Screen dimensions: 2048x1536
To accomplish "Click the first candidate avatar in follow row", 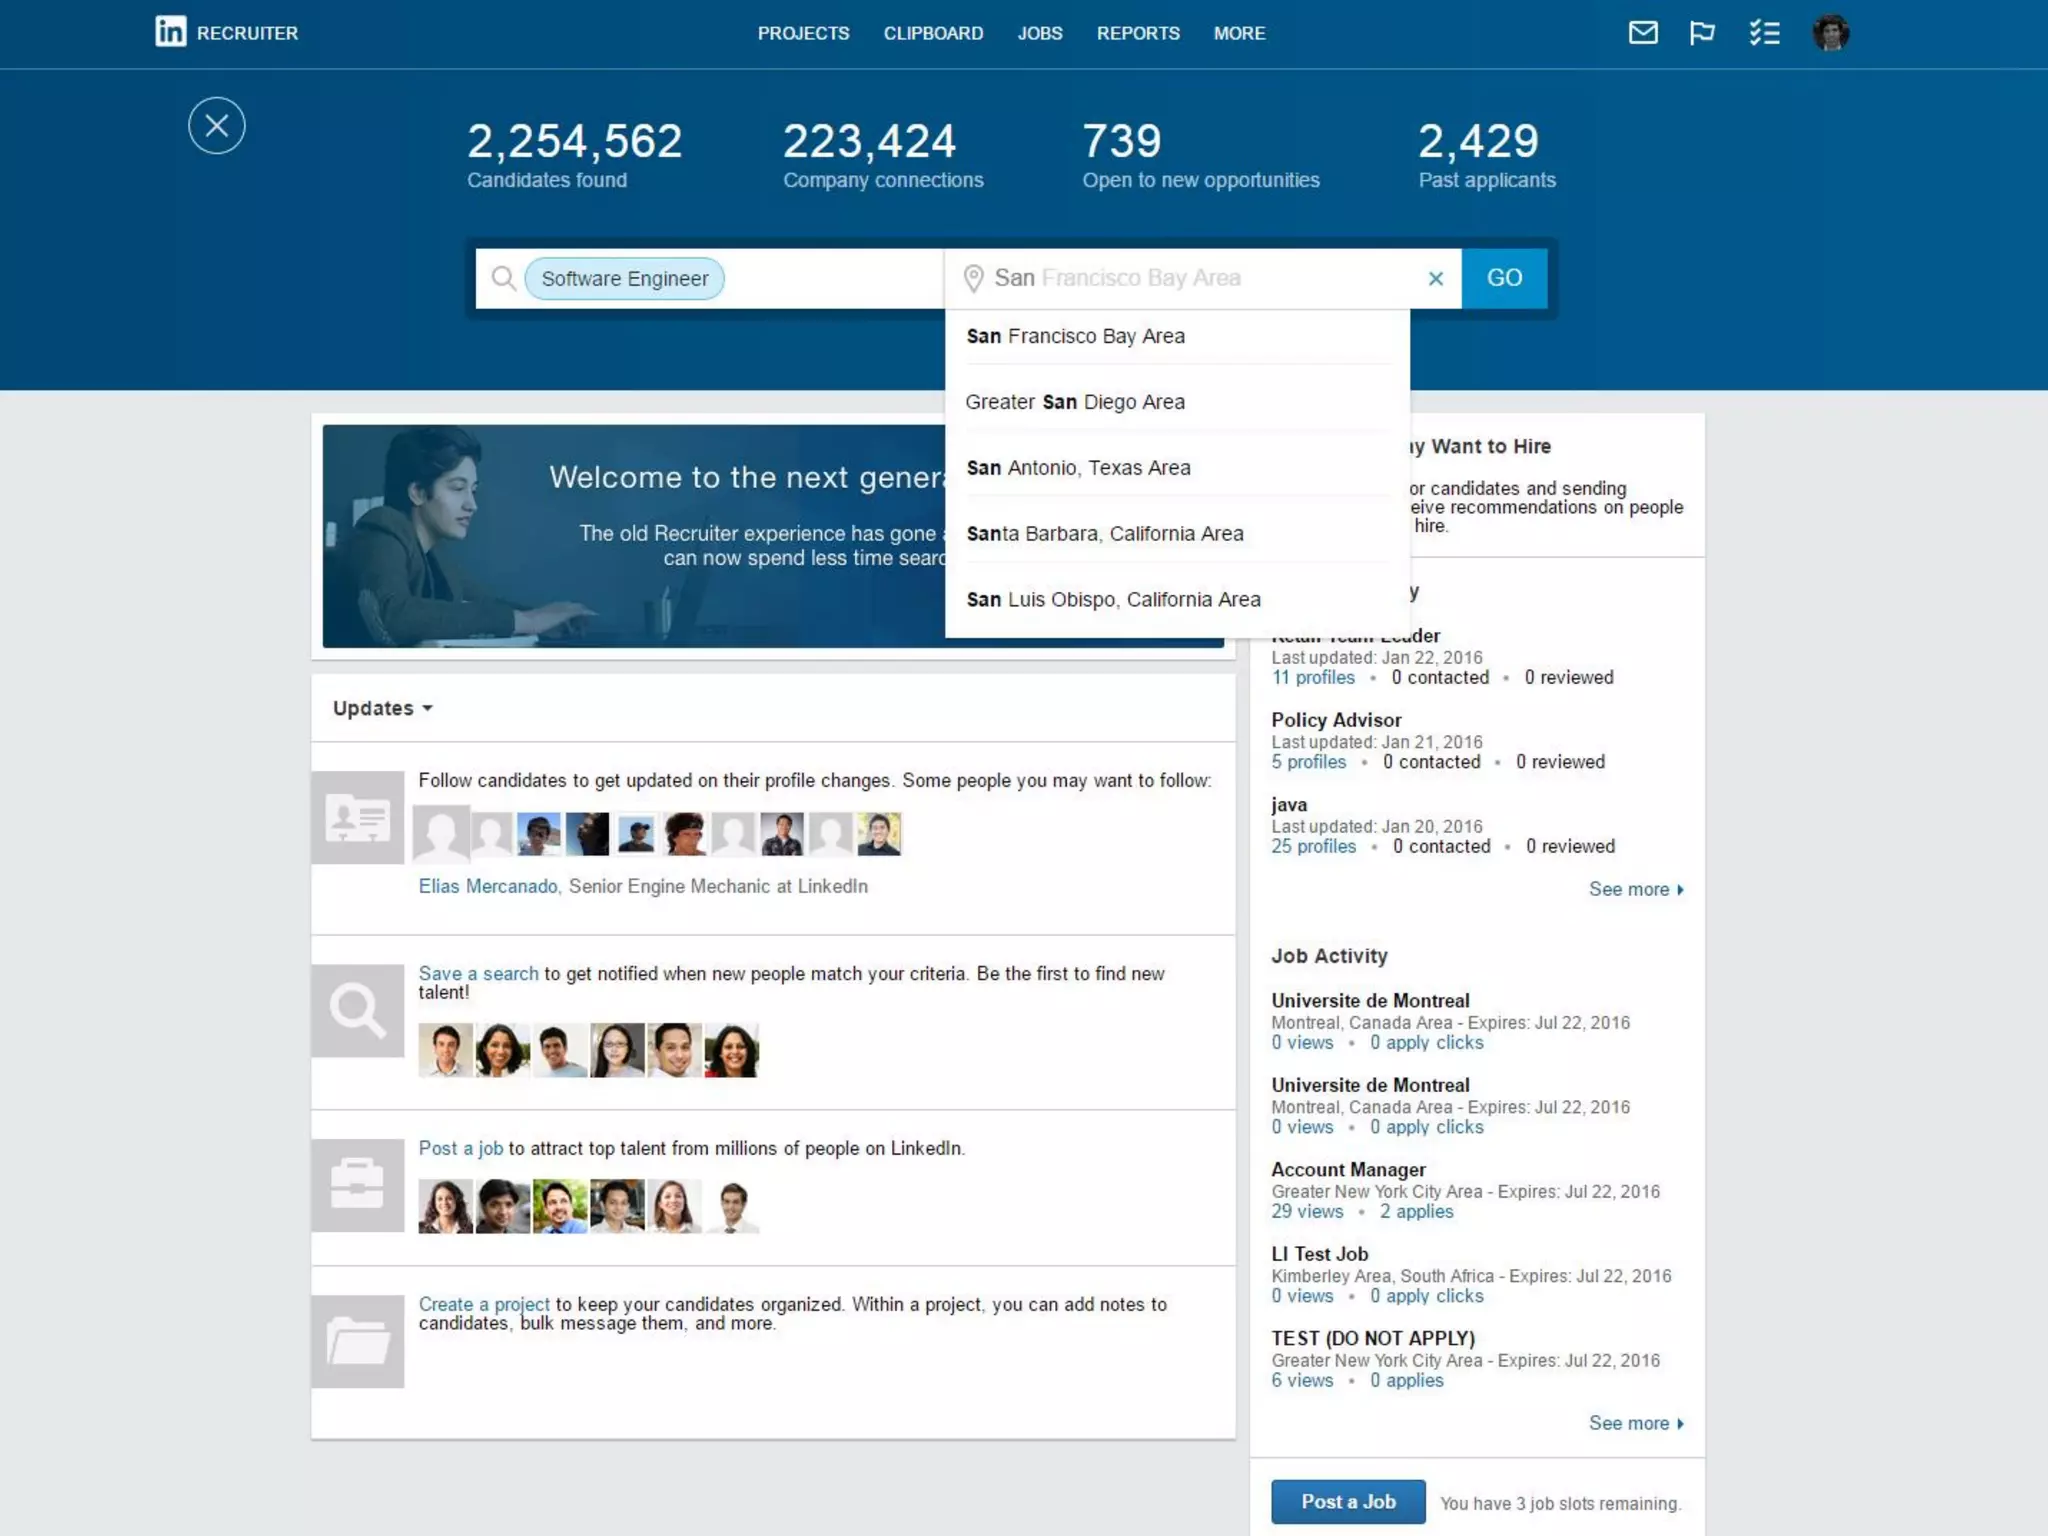I will pos(441,834).
